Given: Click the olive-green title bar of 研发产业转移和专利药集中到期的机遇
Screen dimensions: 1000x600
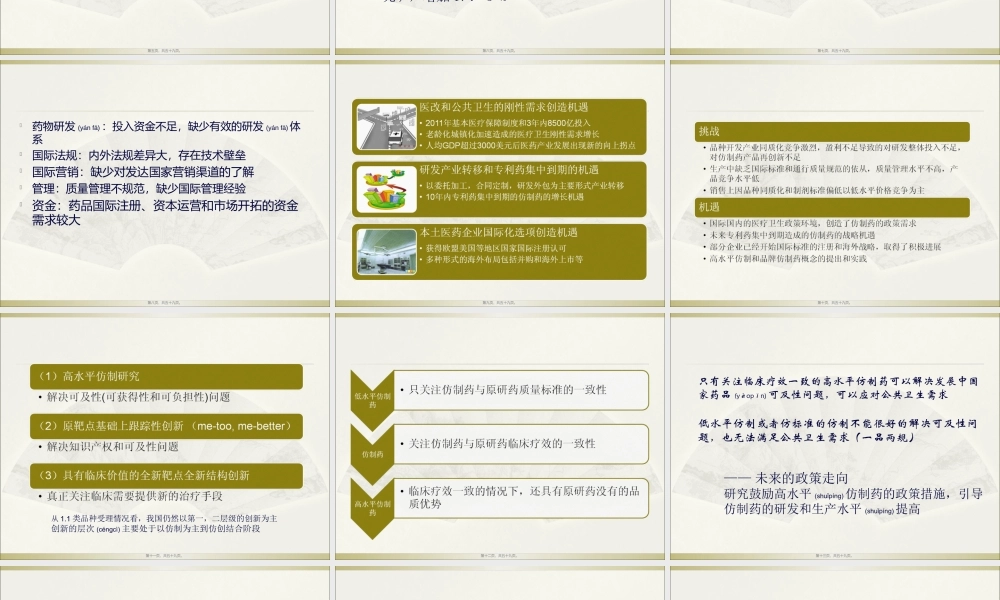Looking at the screenshot, I should point(510,170).
